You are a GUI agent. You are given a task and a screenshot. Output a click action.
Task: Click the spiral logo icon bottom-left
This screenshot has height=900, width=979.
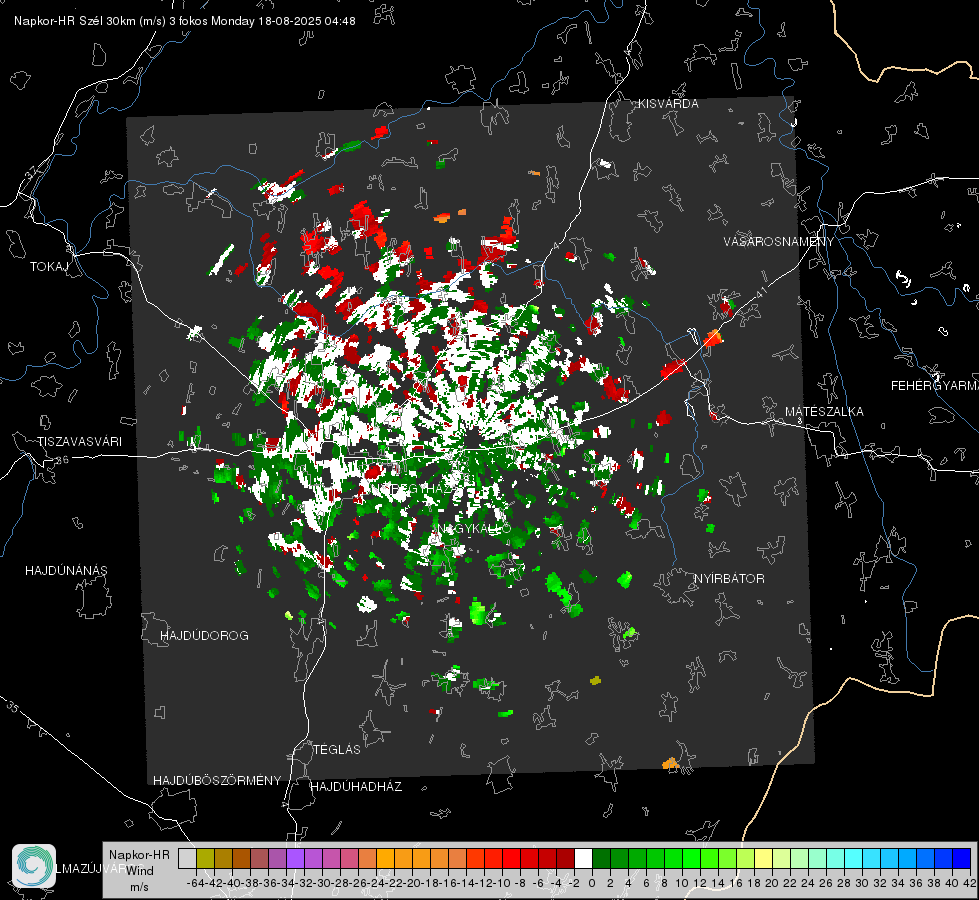[34, 866]
